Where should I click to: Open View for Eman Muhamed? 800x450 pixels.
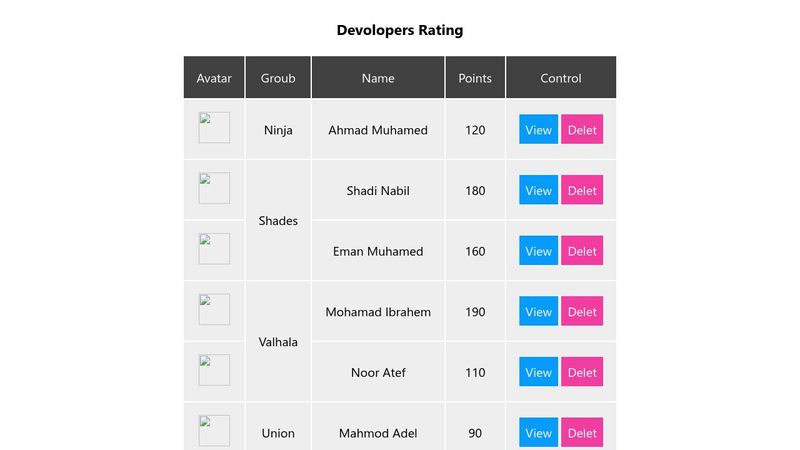538,251
